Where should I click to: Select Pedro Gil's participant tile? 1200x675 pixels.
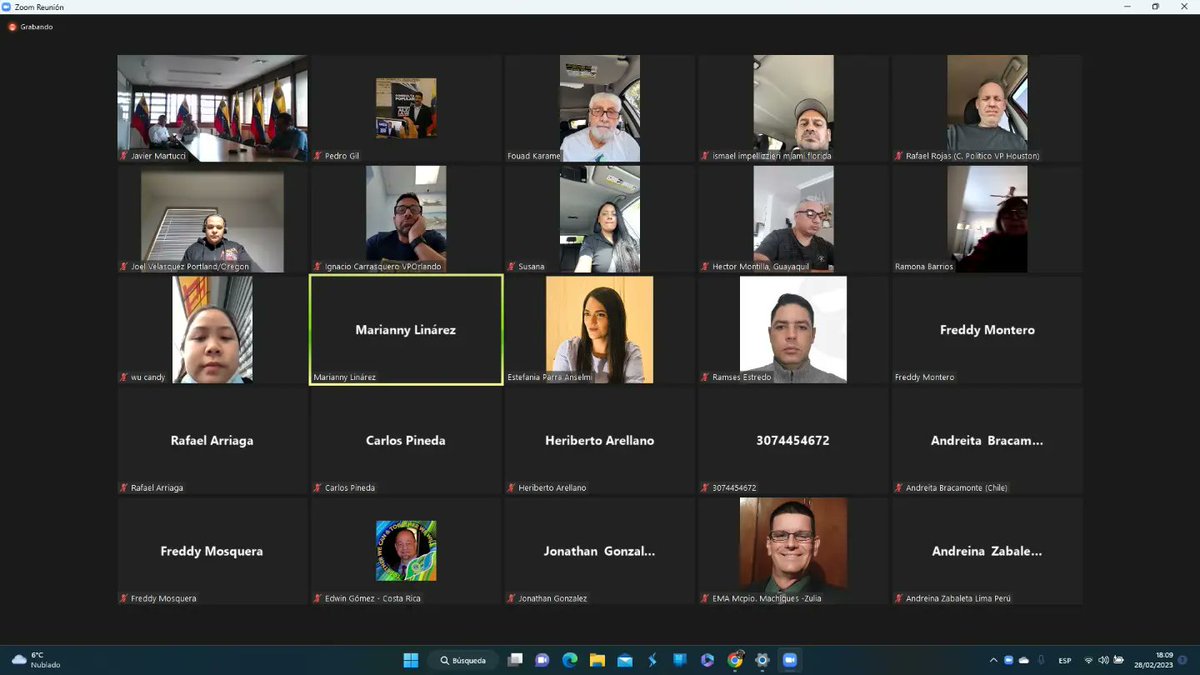406,108
